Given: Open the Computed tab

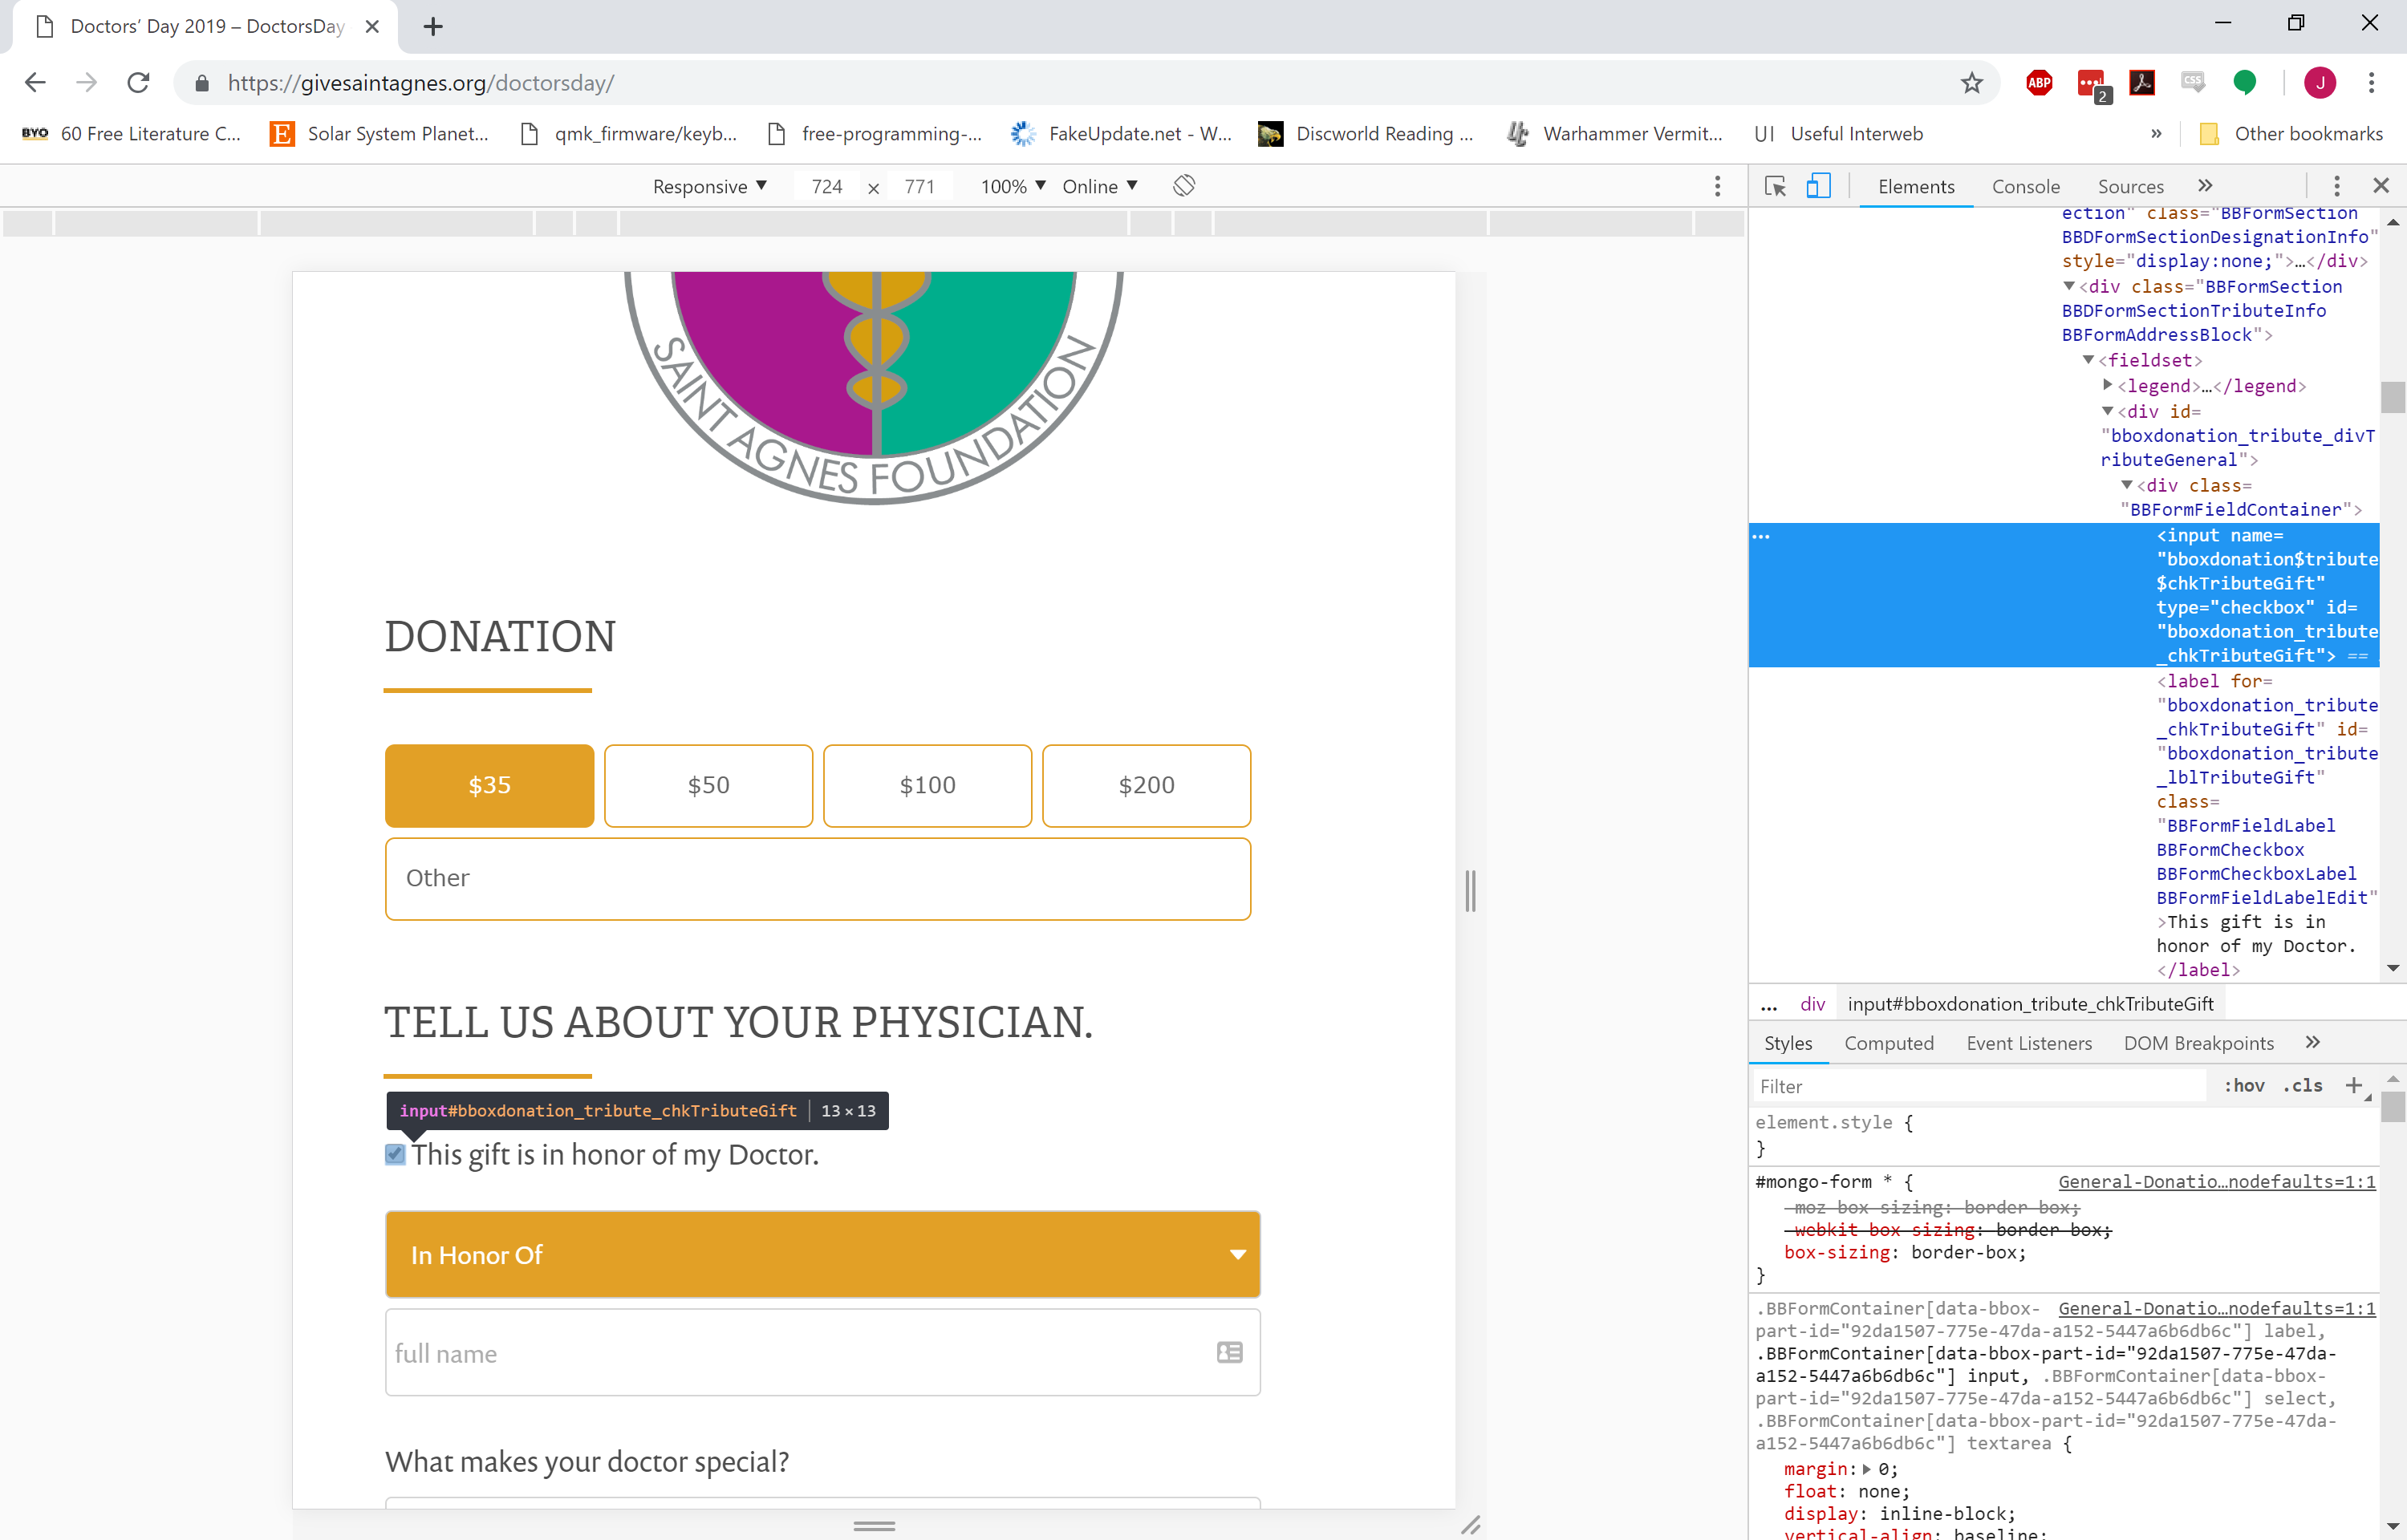Looking at the screenshot, I should pyautogui.click(x=1888, y=1043).
